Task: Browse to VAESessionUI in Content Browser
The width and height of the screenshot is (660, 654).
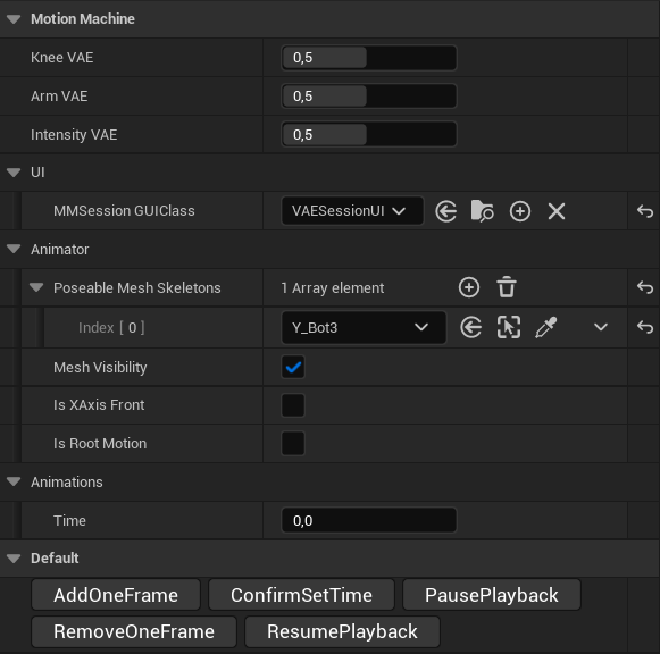Action: coord(482,211)
